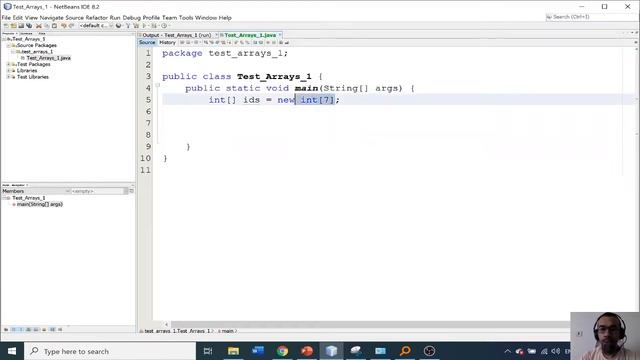Viewport: 640px width, 360px height.
Task: Click the test_arrays_1.Test_Arrays_1 breadcrumb
Action: (x=177, y=331)
